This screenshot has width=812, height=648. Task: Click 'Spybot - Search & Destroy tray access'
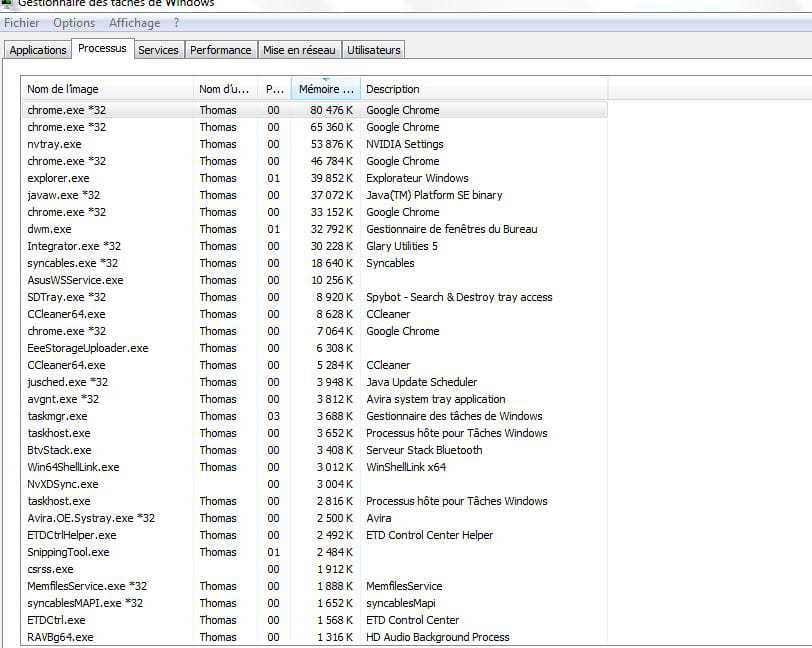click(x=459, y=297)
